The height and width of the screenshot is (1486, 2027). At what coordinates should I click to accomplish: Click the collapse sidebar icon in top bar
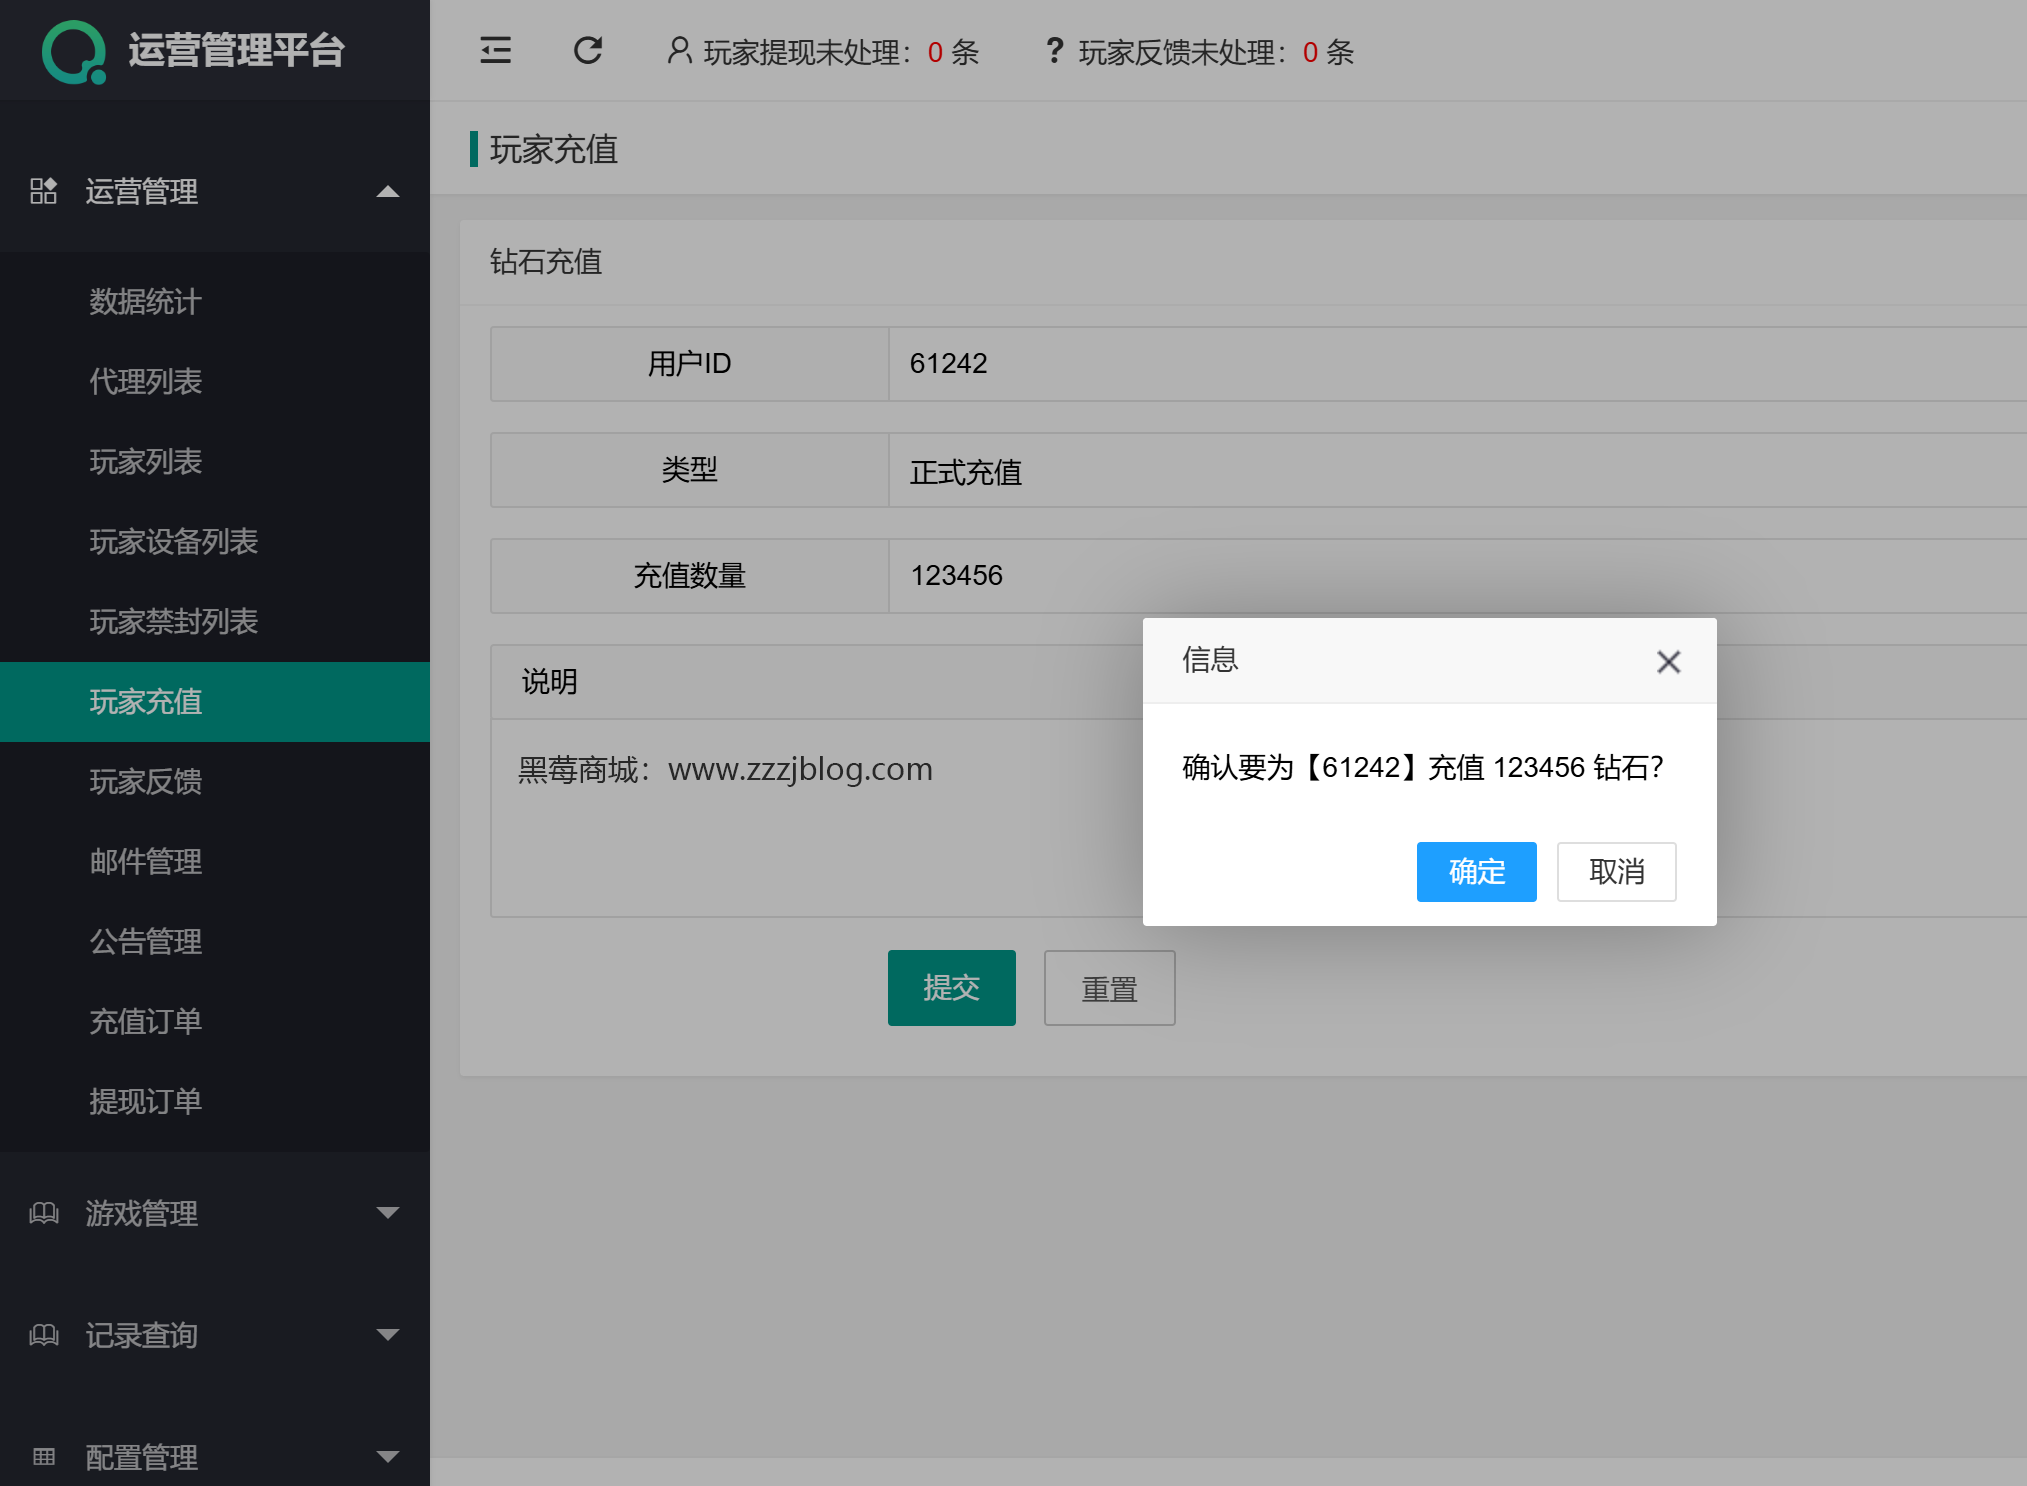pyautogui.click(x=496, y=51)
